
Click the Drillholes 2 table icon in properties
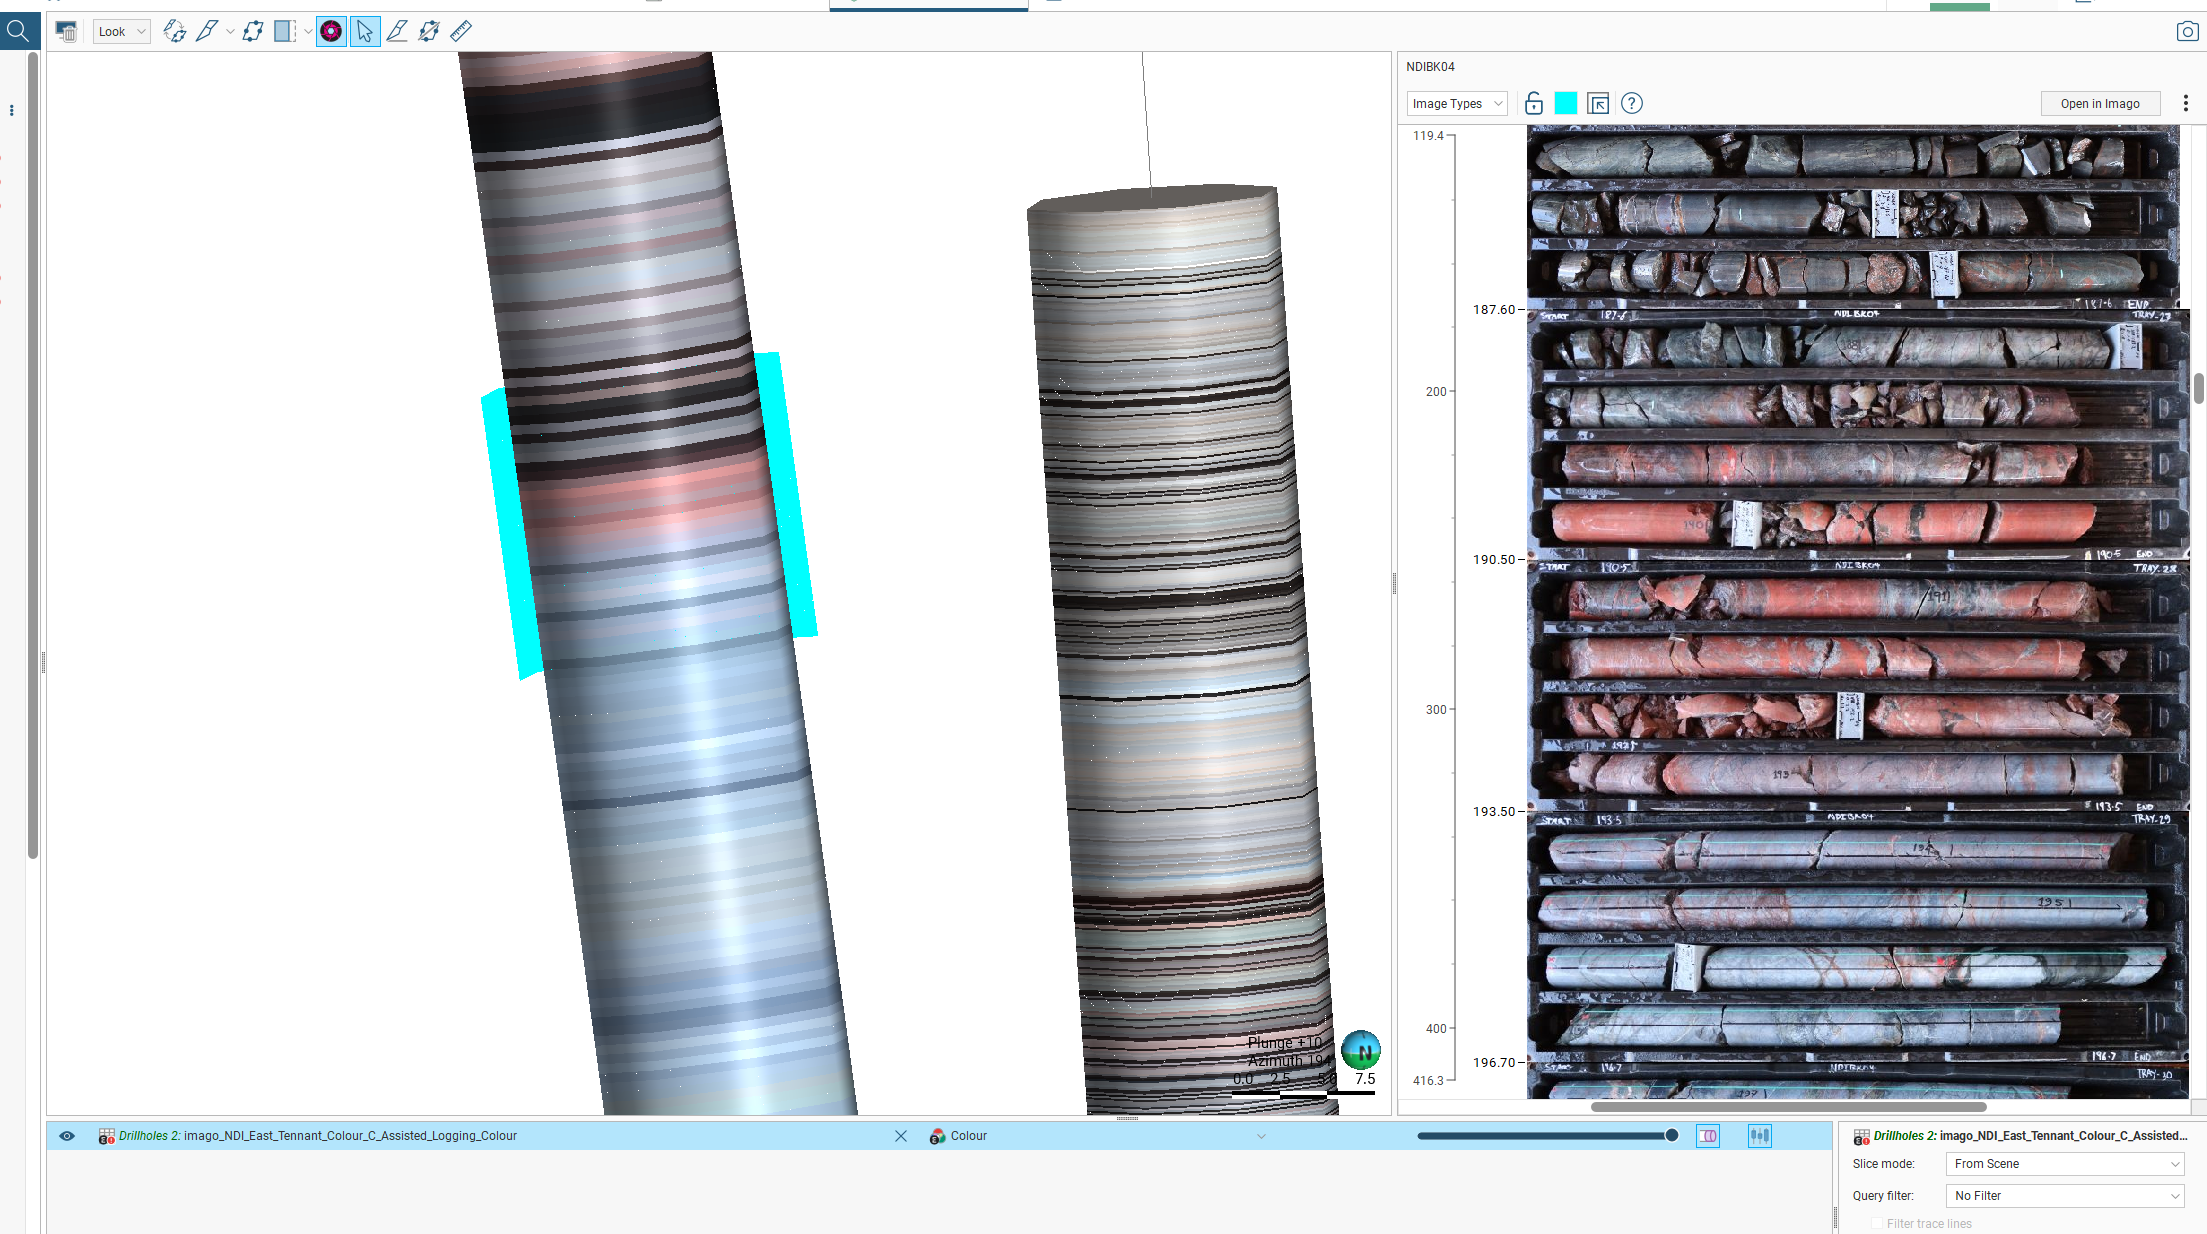[1861, 1136]
